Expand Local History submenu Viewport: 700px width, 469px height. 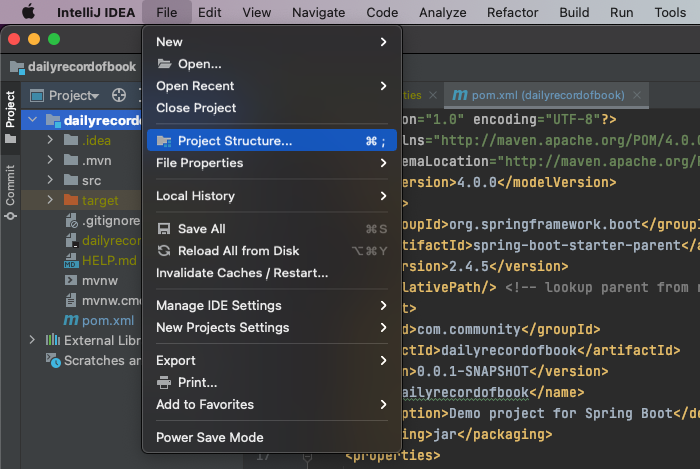271,196
